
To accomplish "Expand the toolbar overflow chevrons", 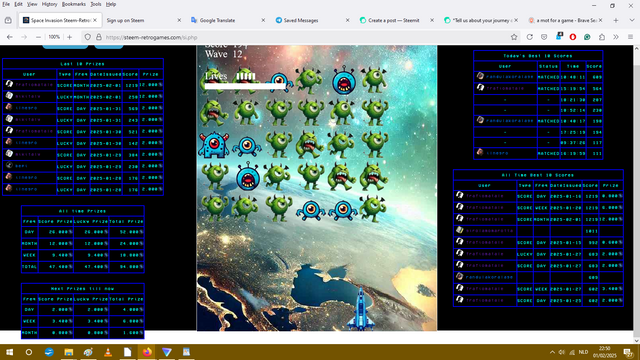I will 616,37.
